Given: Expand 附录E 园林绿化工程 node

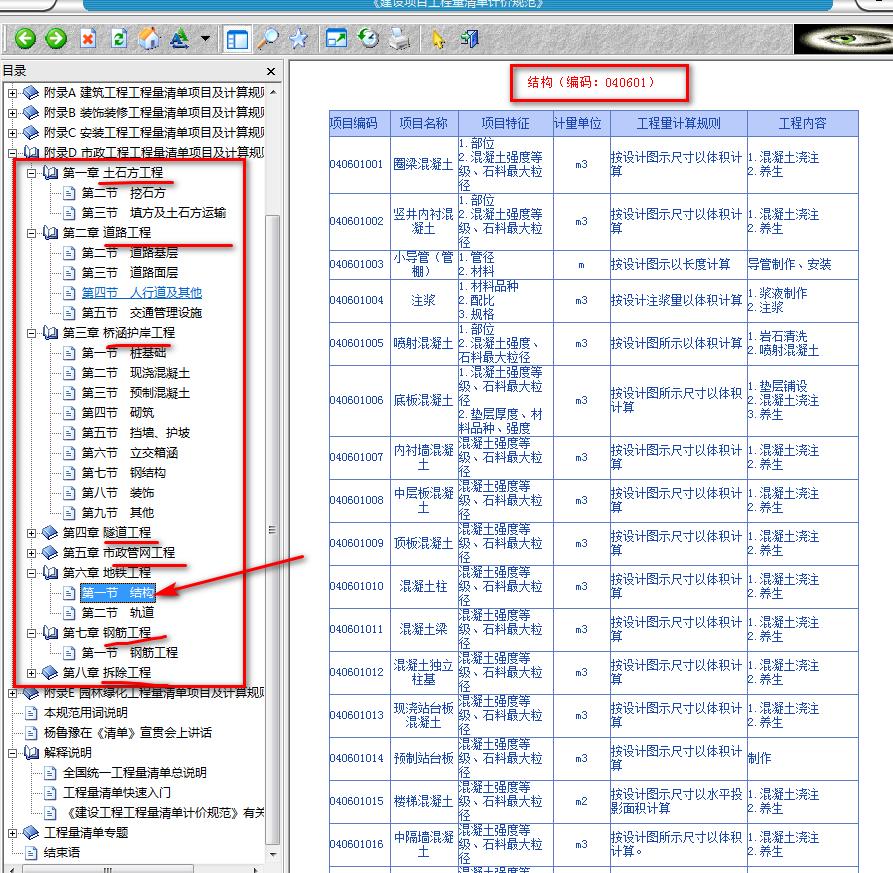Looking at the screenshot, I should coord(13,692).
